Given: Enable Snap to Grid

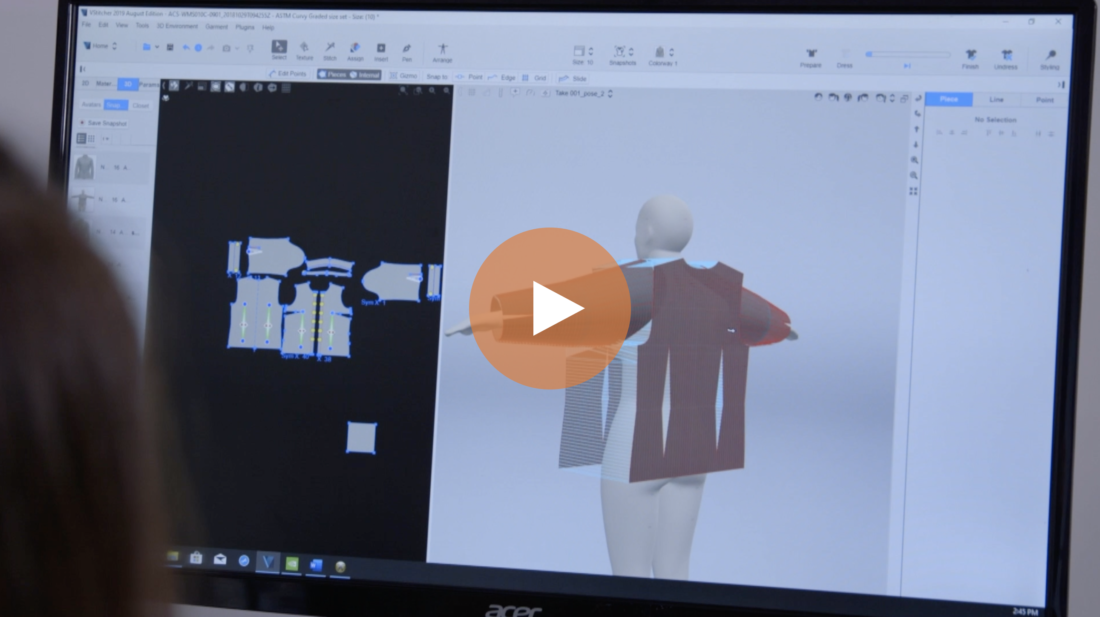Looking at the screenshot, I should pos(535,78).
